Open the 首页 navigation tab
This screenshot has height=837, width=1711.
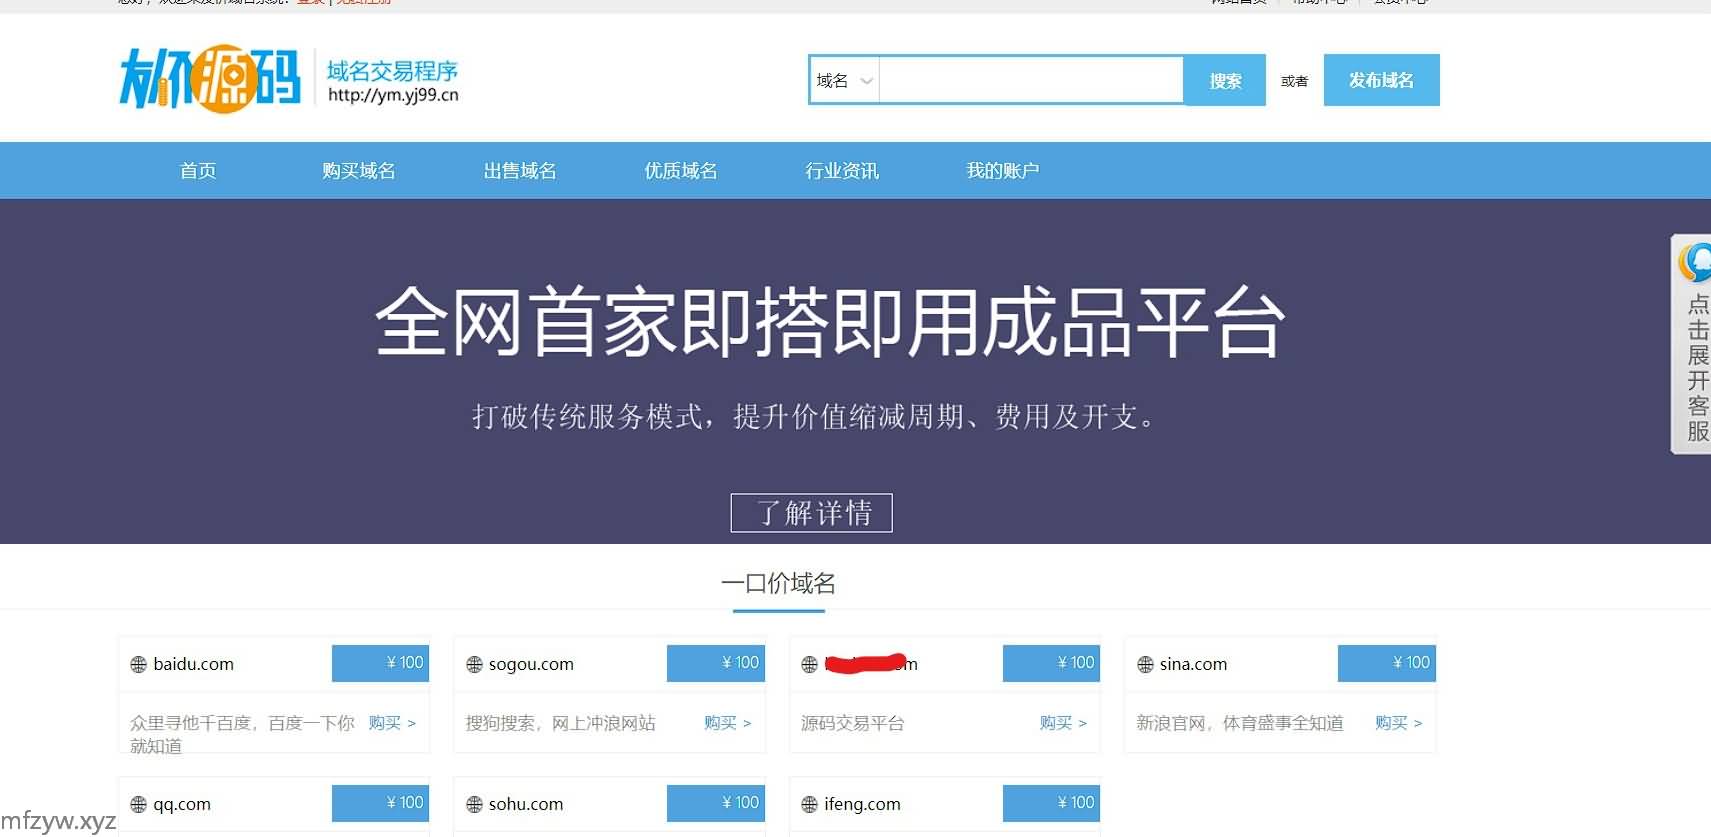pos(198,171)
